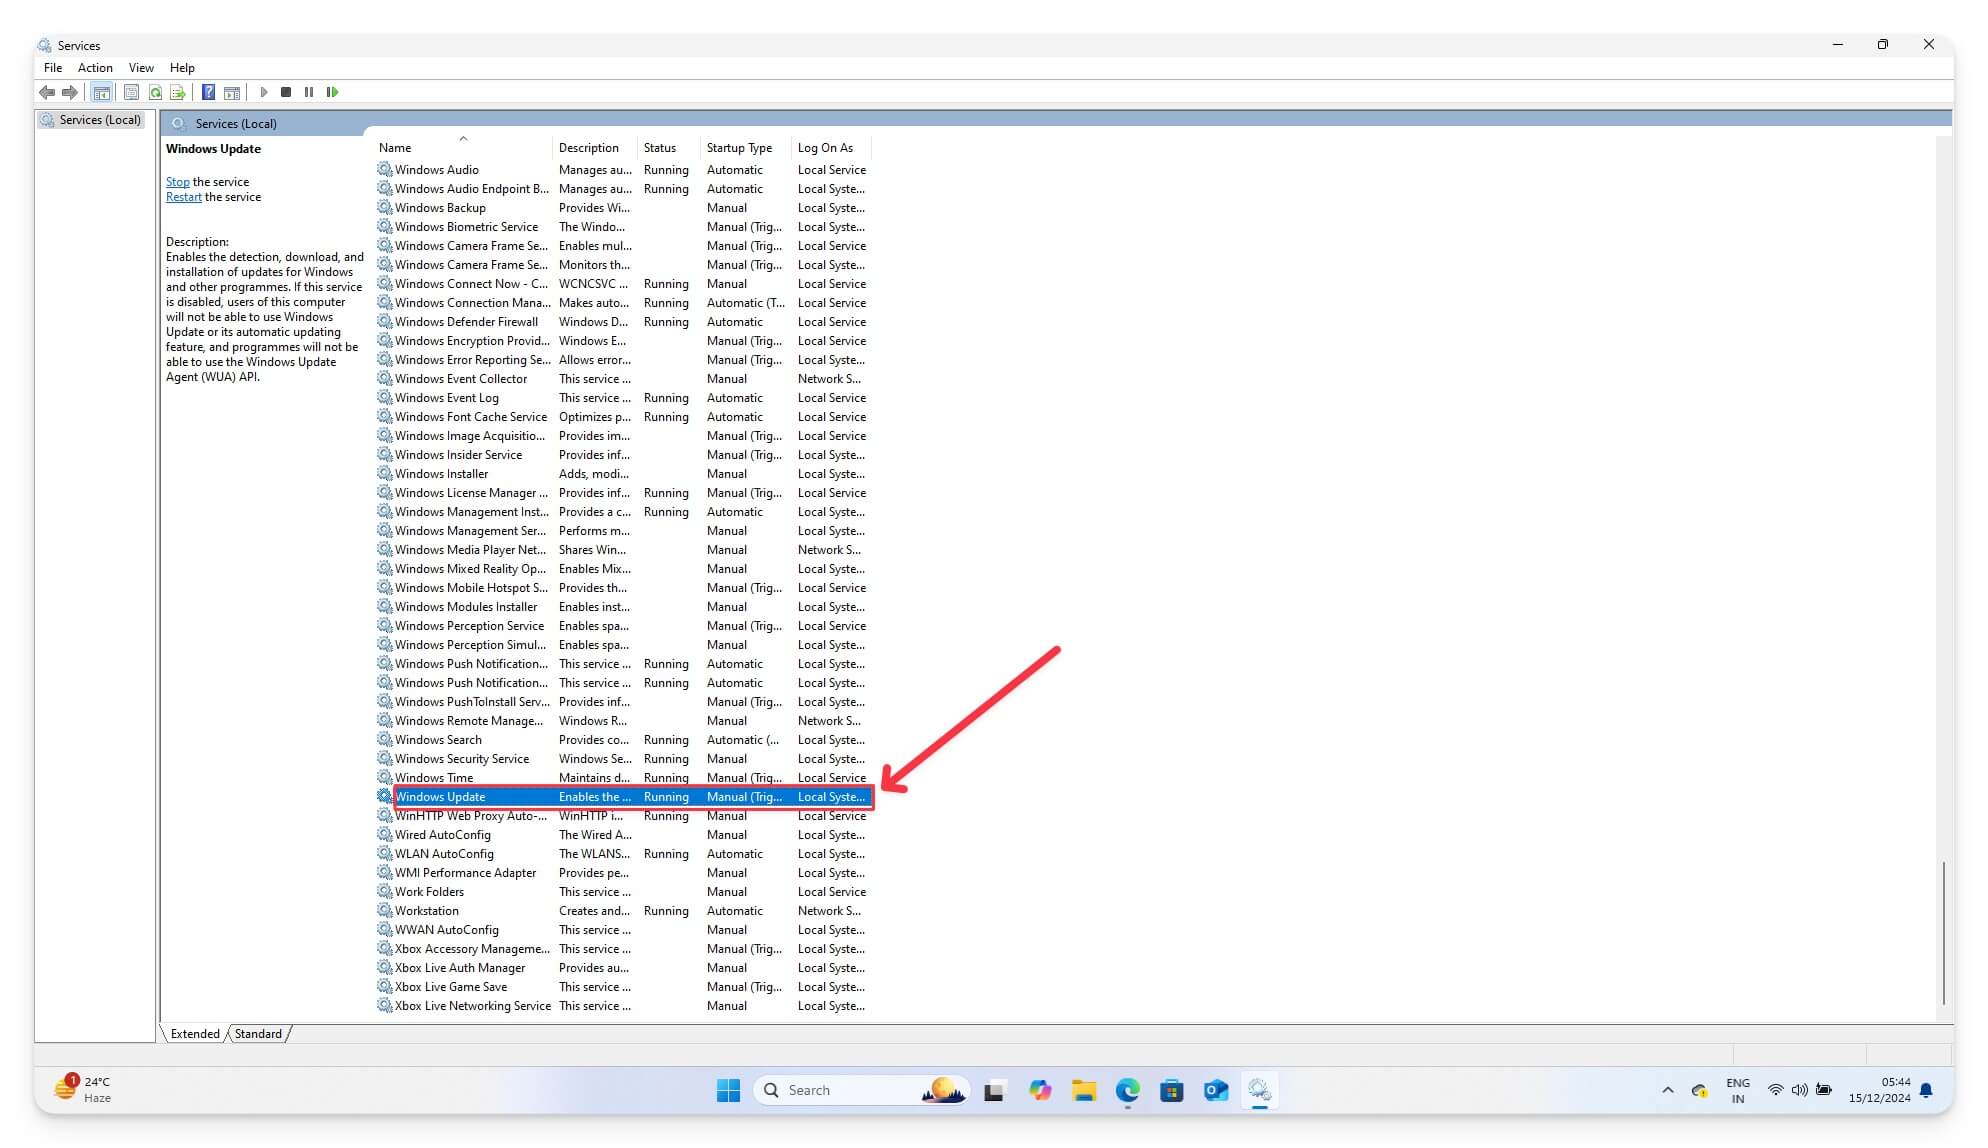The height and width of the screenshot is (1148, 1988).
Task: Open Help using the blue question mark icon
Action: pyautogui.click(x=207, y=92)
